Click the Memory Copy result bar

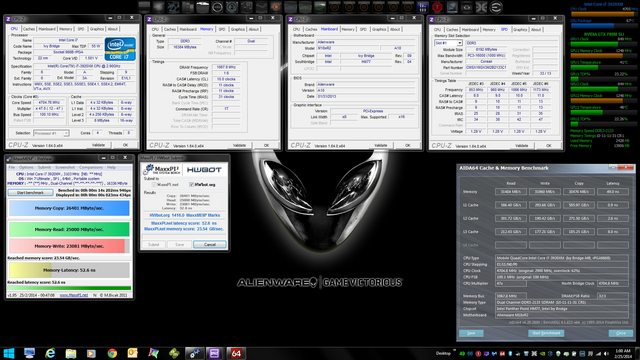[x=69, y=208]
